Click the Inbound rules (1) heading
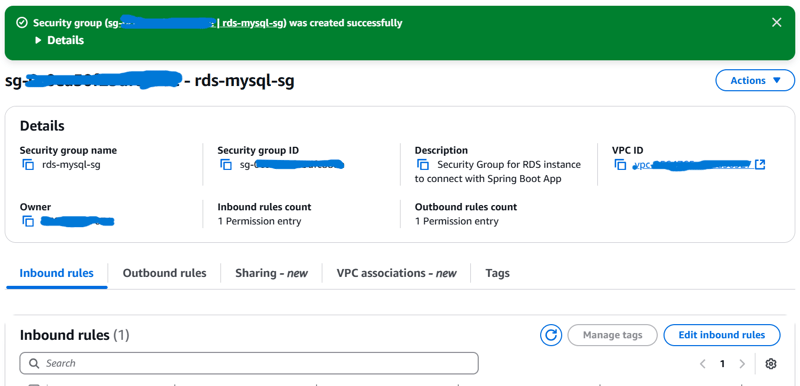 click(74, 335)
